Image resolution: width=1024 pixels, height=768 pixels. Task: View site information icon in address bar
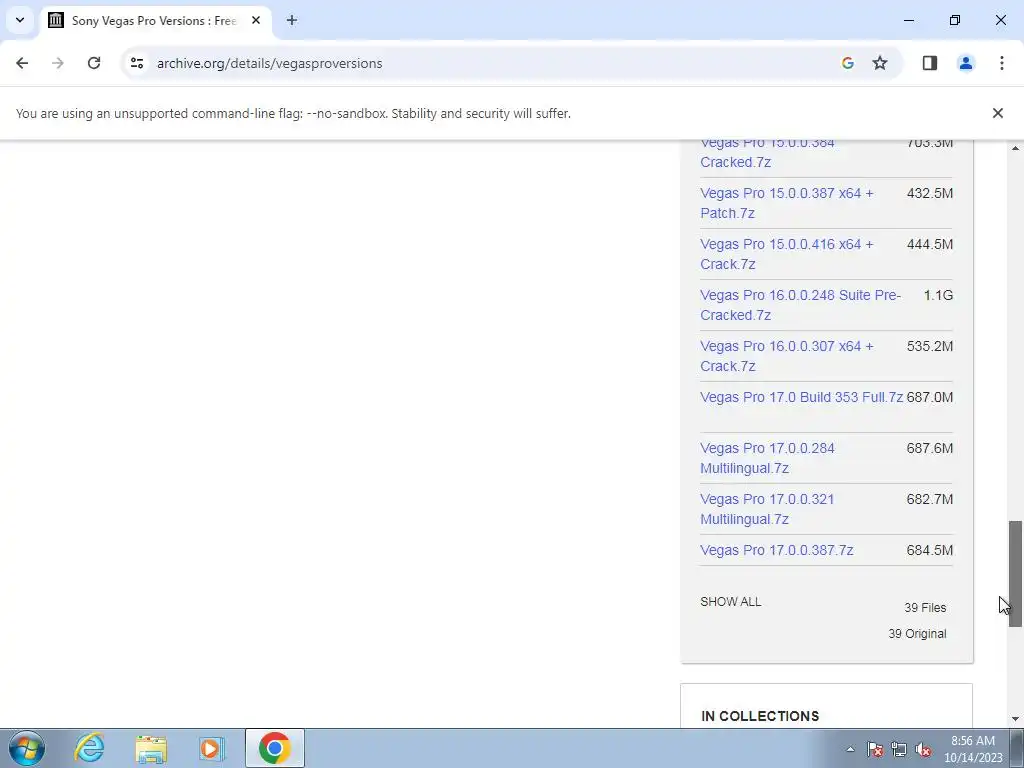(x=137, y=63)
